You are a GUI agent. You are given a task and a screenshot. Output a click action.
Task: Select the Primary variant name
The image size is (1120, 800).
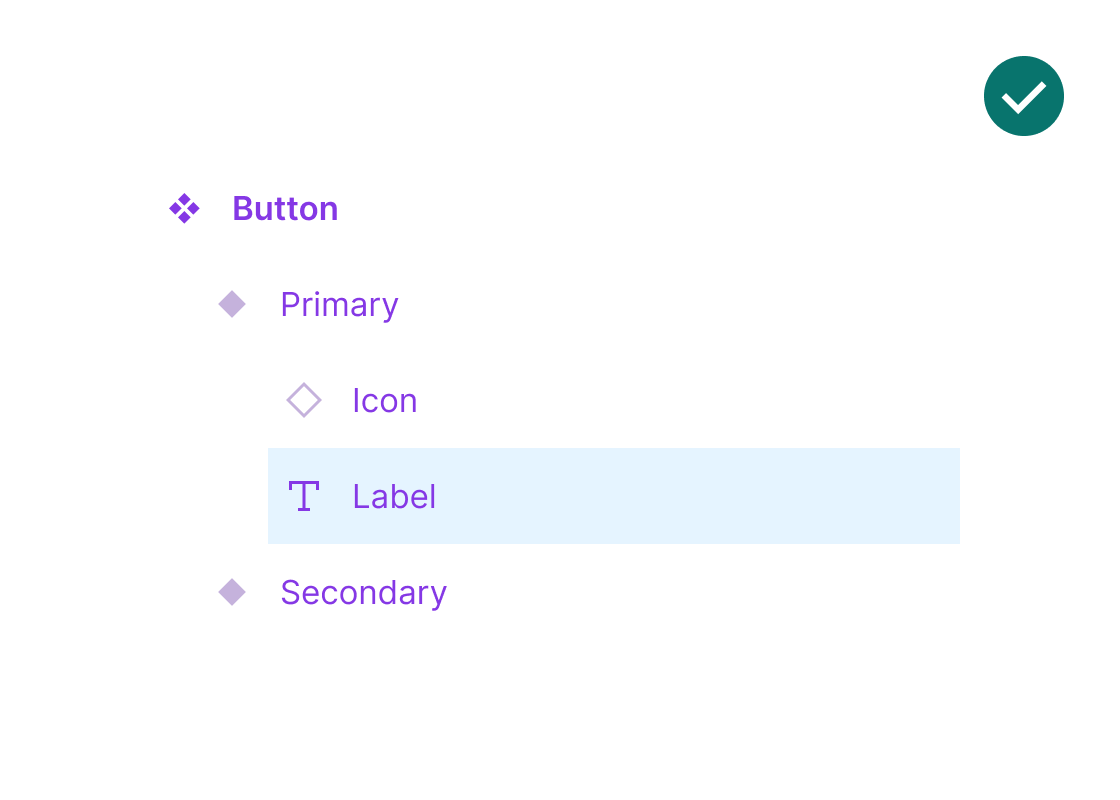click(339, 305)
